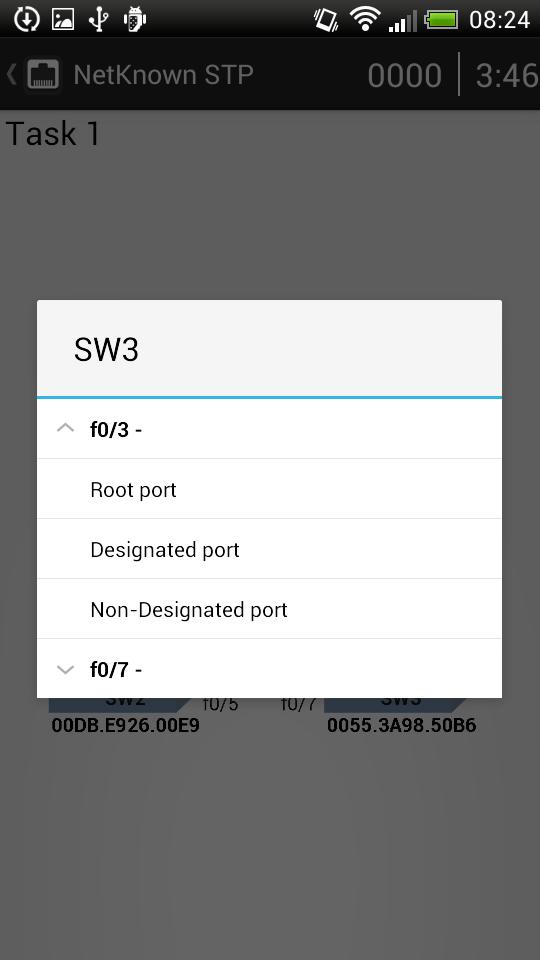Tap the NetKnown STP ethernet app icon
540x960 pixels.
click(x=42, y=75)
